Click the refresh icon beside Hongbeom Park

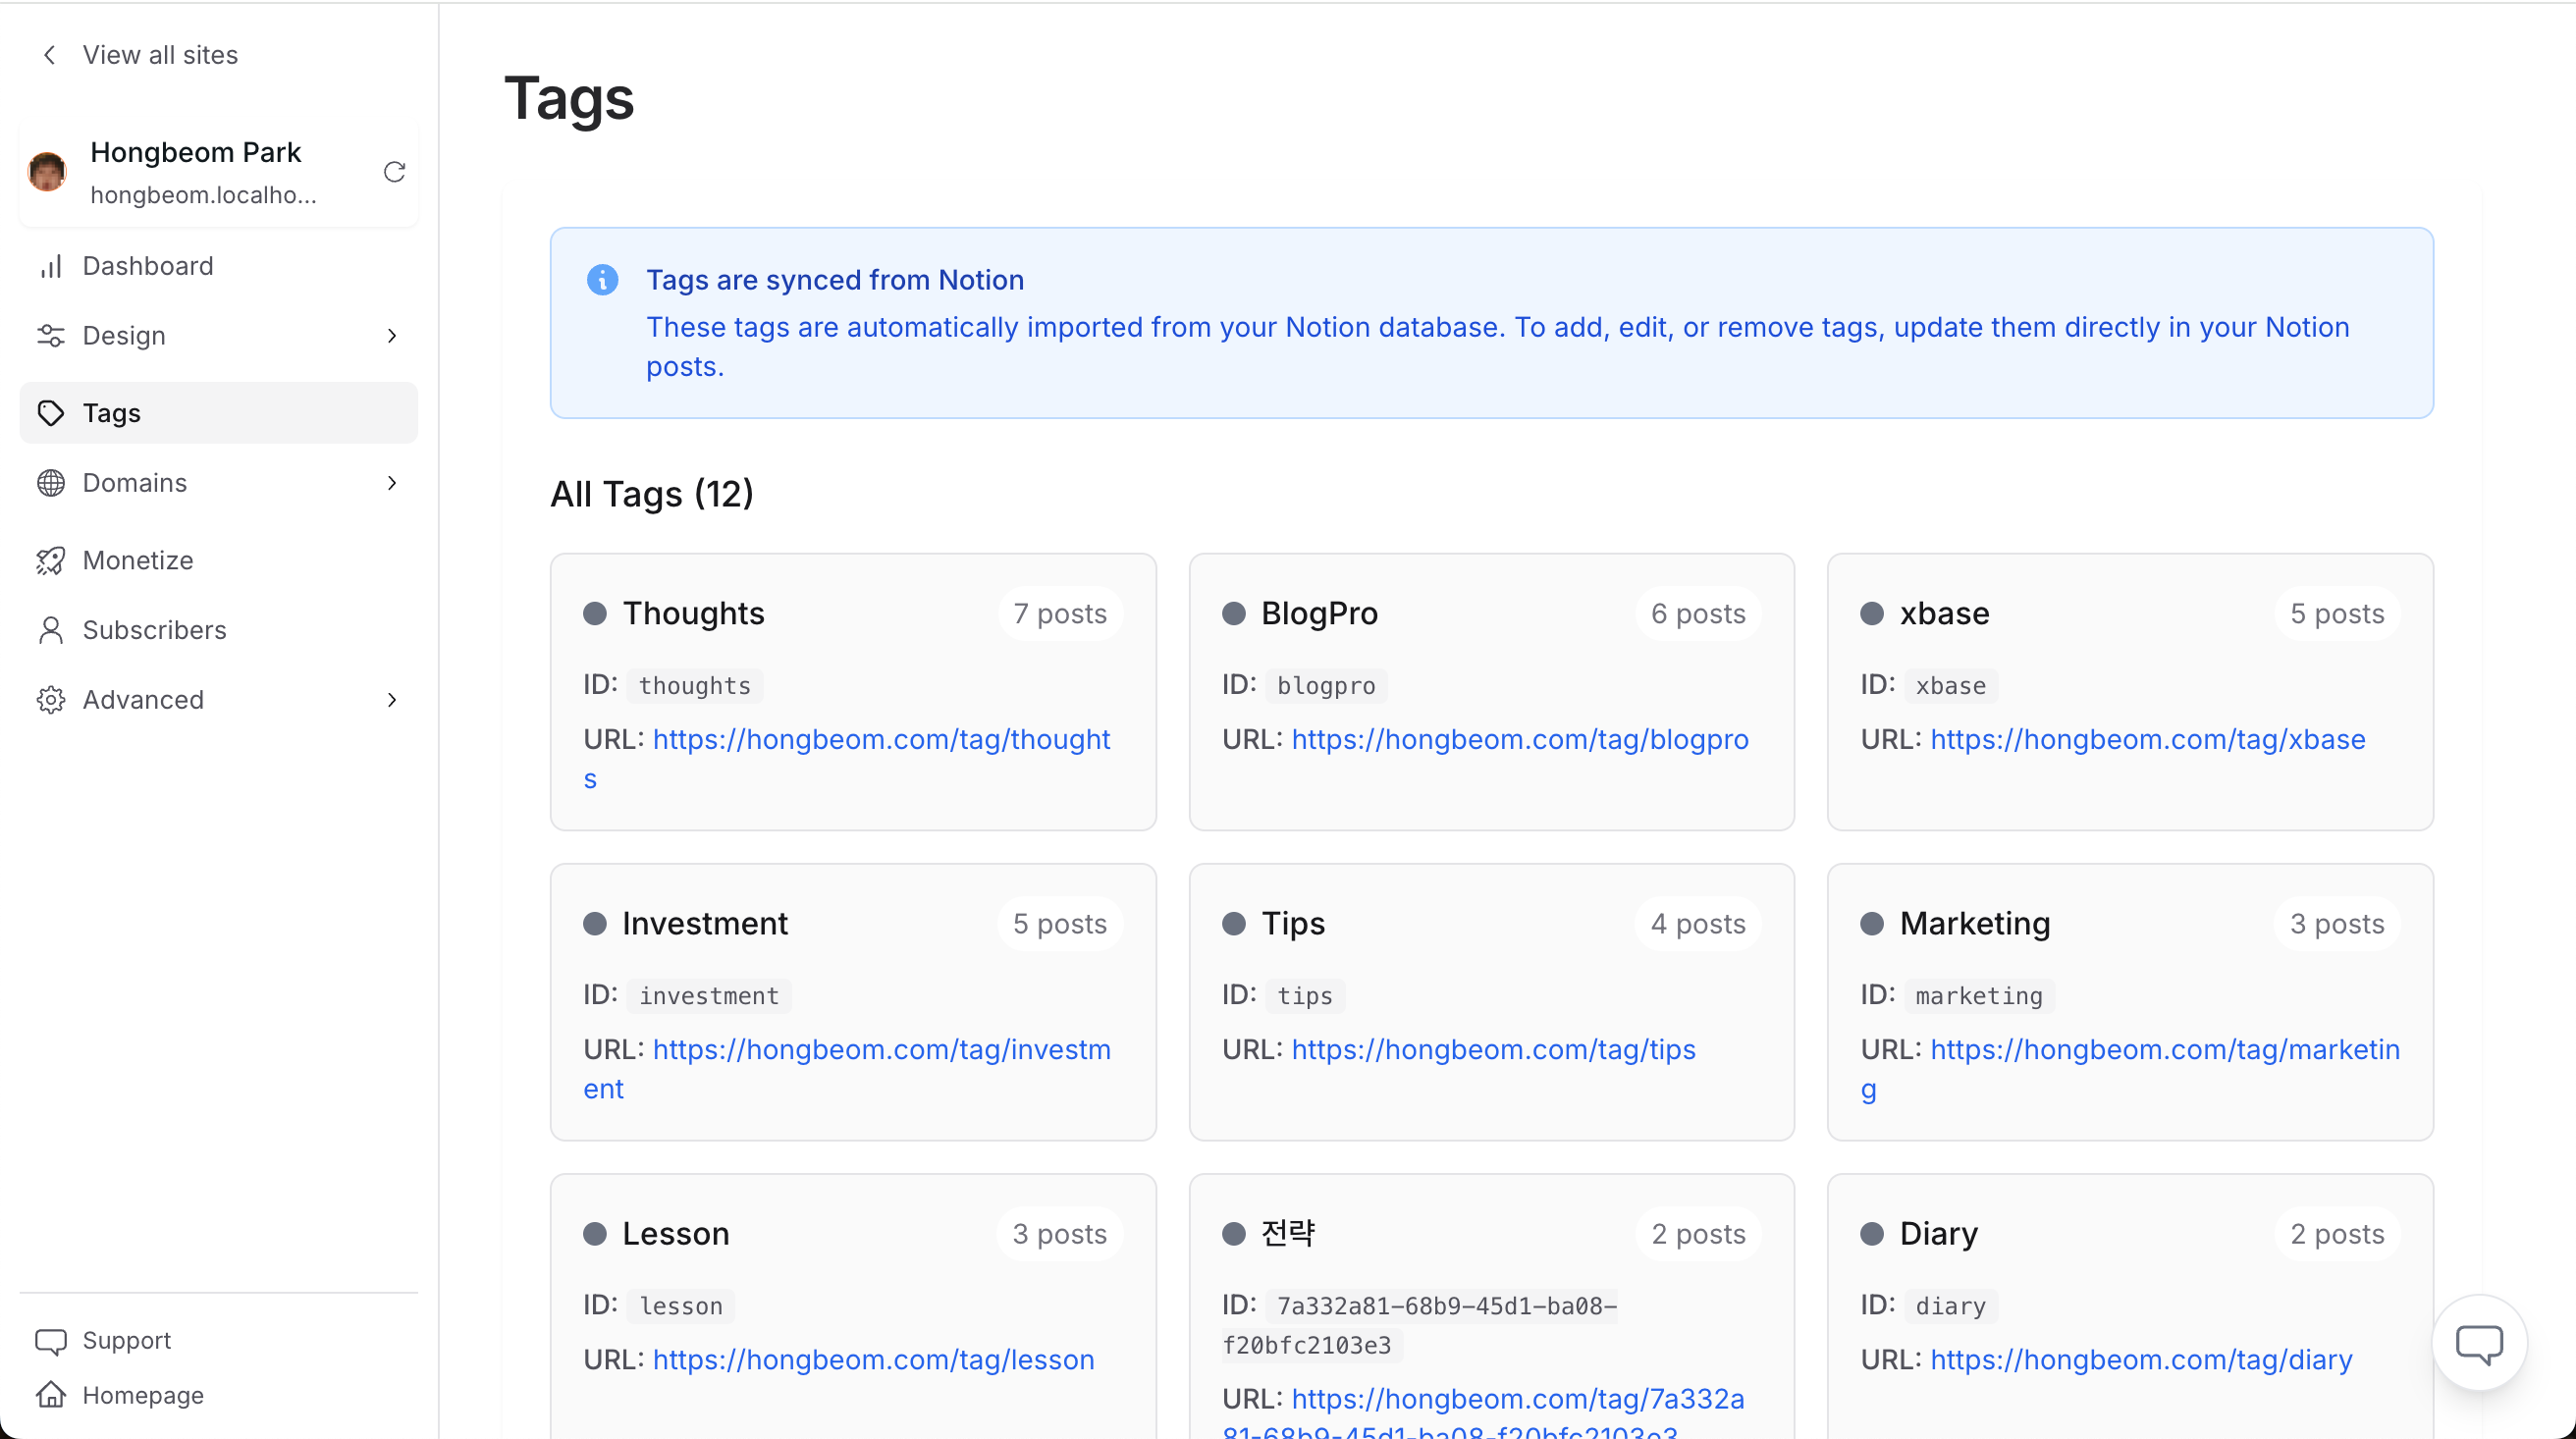coord(394,172)
